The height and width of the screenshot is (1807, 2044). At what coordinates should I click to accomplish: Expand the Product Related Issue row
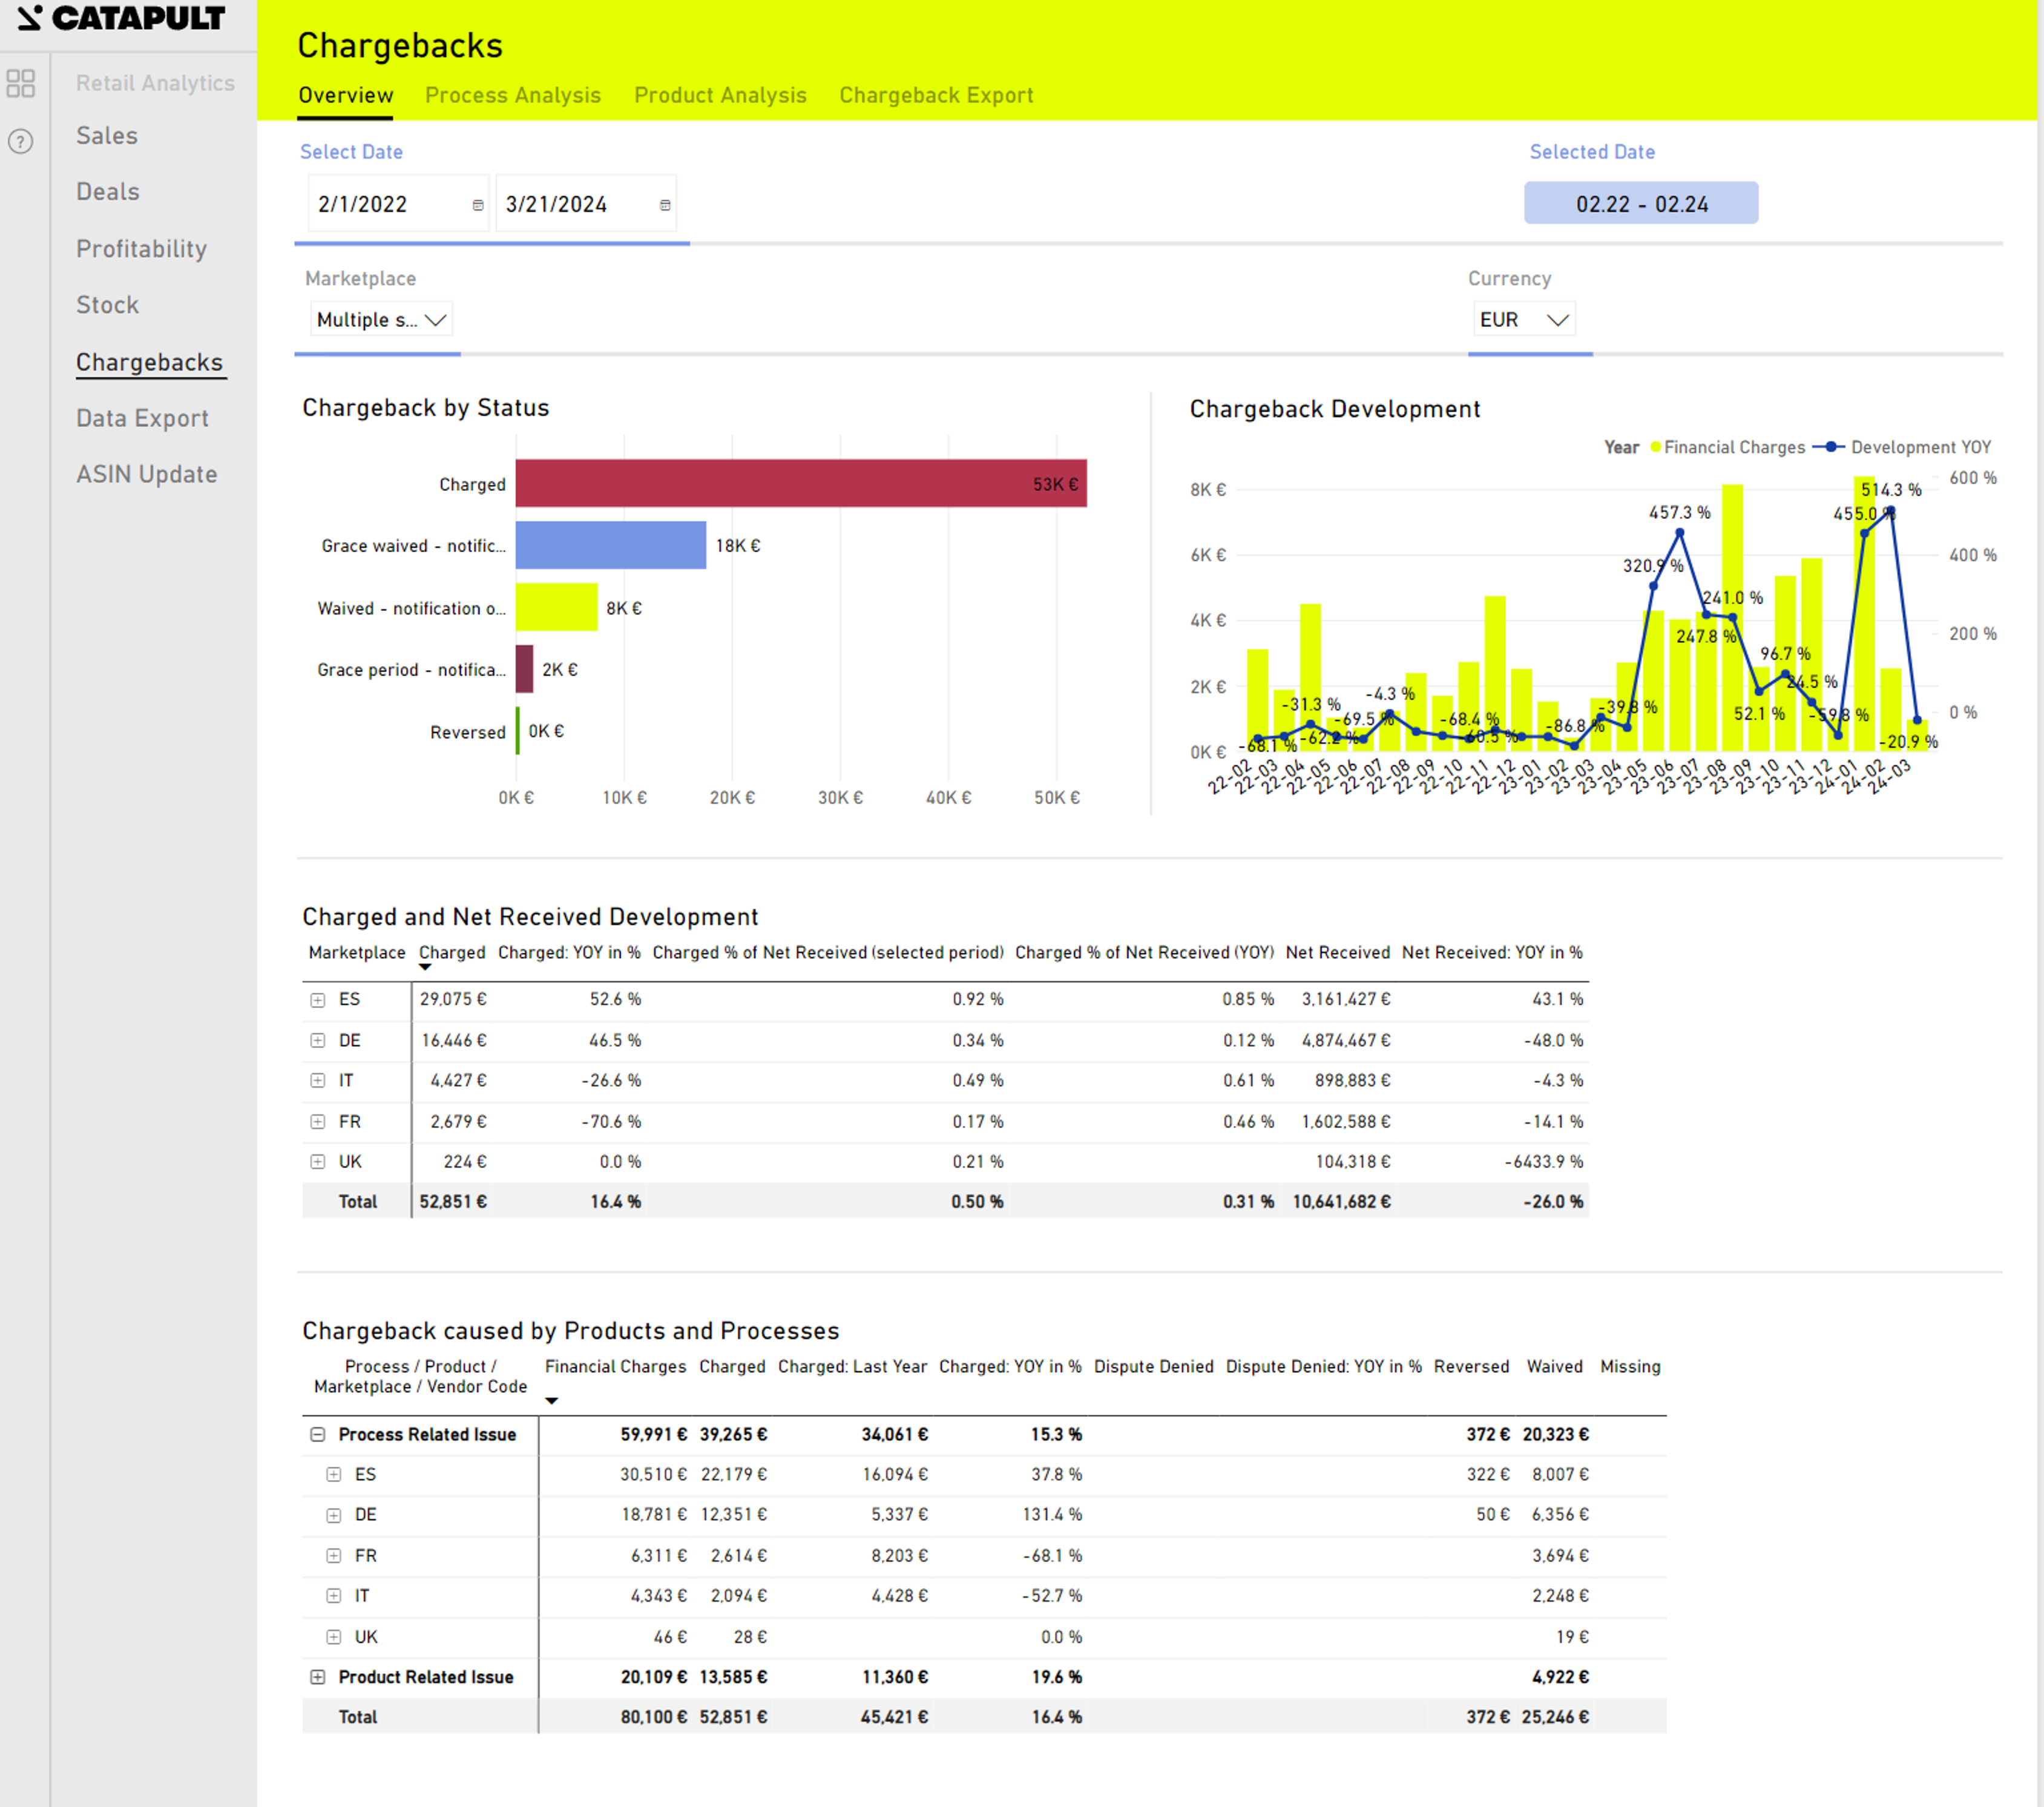pyautogui.click(x=318, y=1677)
